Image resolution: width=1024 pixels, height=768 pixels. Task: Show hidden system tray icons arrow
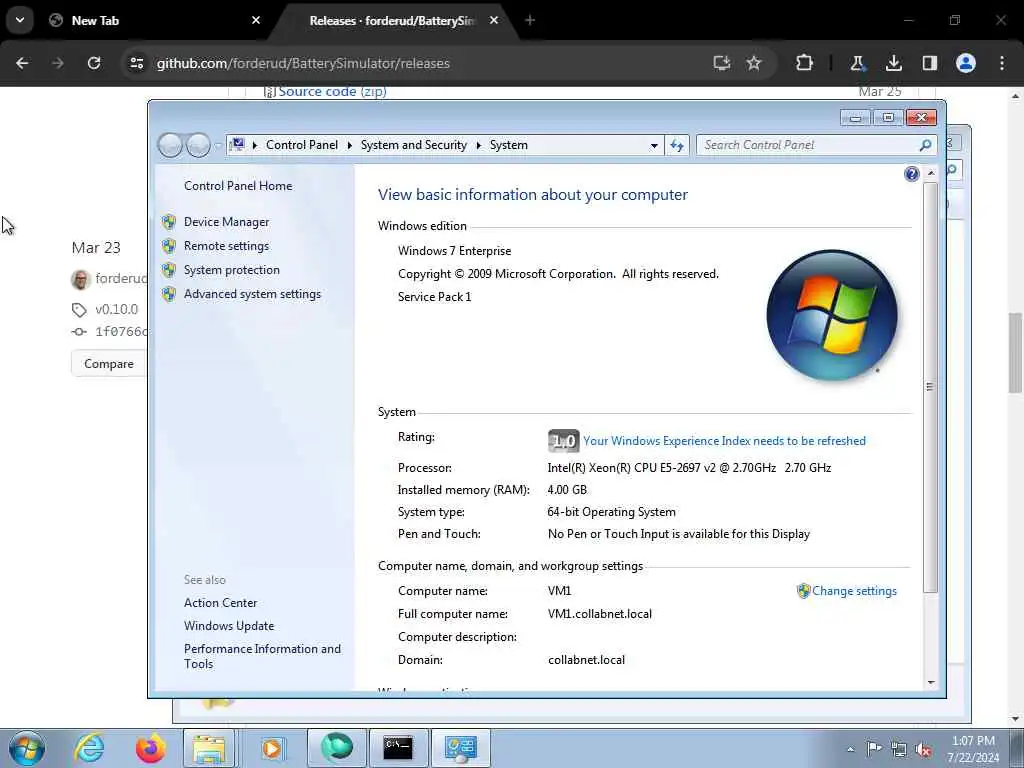pyautogui.click(x=850, y=749)
